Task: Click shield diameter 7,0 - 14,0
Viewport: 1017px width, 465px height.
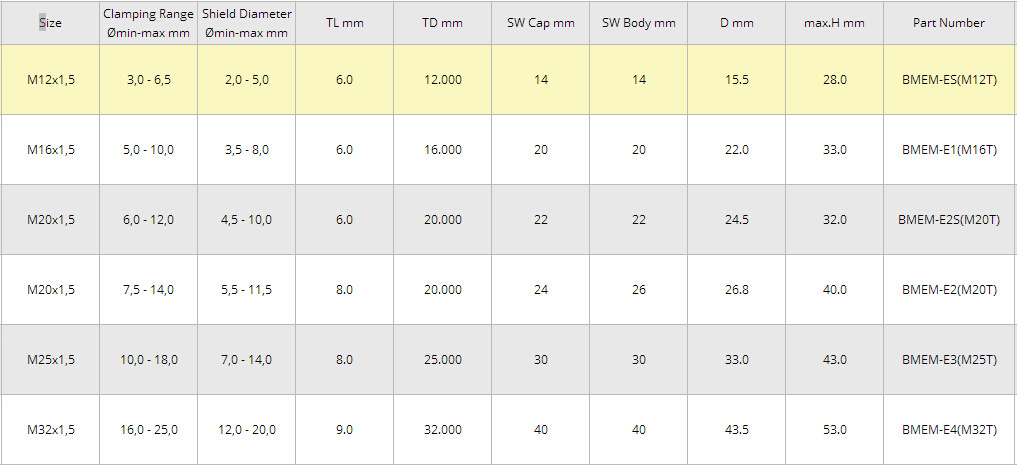Action: pyautogui.click(x=246, y=360)
